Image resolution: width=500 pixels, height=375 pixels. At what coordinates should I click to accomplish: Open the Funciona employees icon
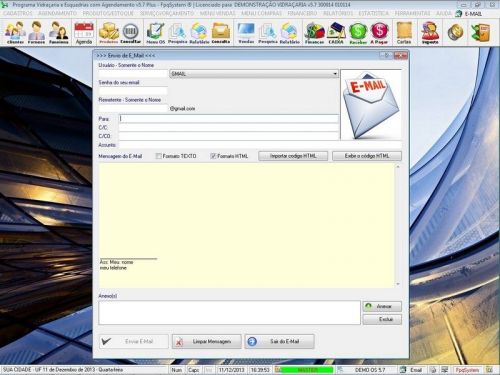point(58,33)
